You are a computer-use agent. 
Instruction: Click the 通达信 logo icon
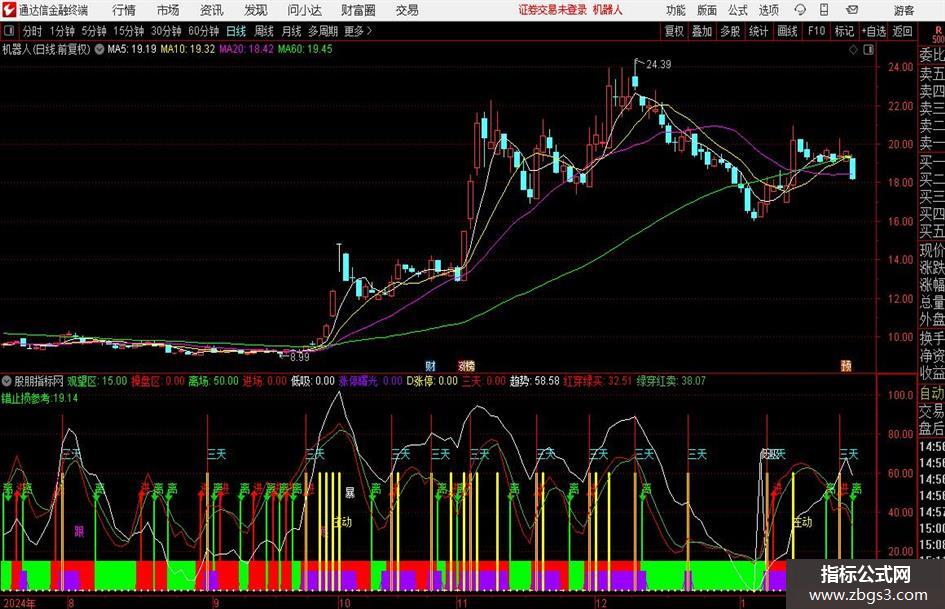pyautogui.click(x=9, y=10)
